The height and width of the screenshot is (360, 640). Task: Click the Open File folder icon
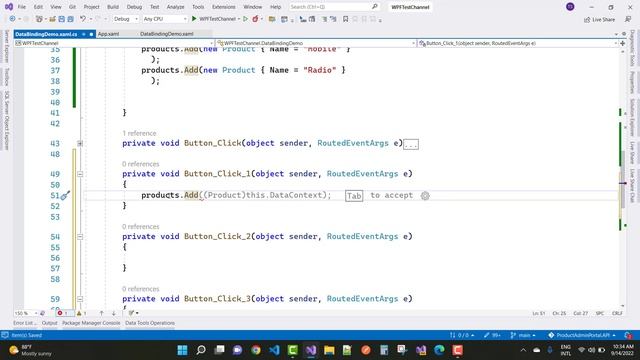(52, 19)
